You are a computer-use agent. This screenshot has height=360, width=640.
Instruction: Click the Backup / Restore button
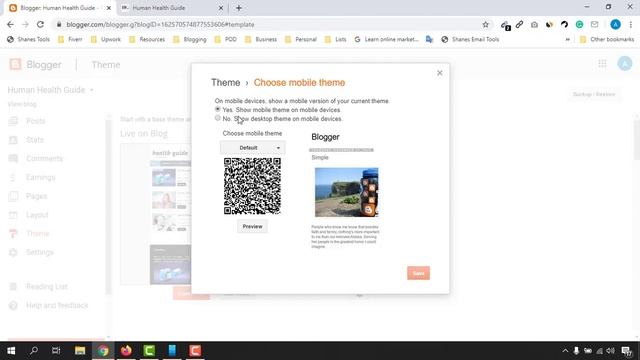(593, 94)
